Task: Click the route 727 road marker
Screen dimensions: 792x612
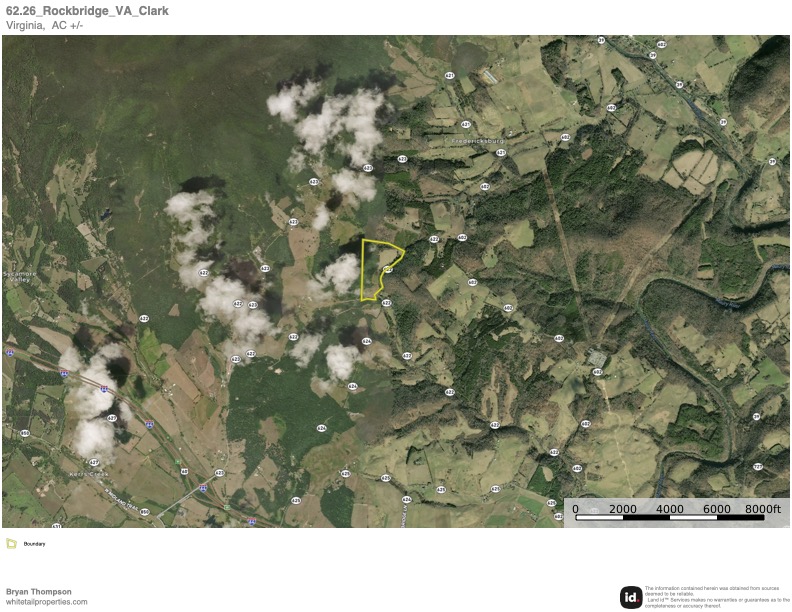Action: [758, 467]
